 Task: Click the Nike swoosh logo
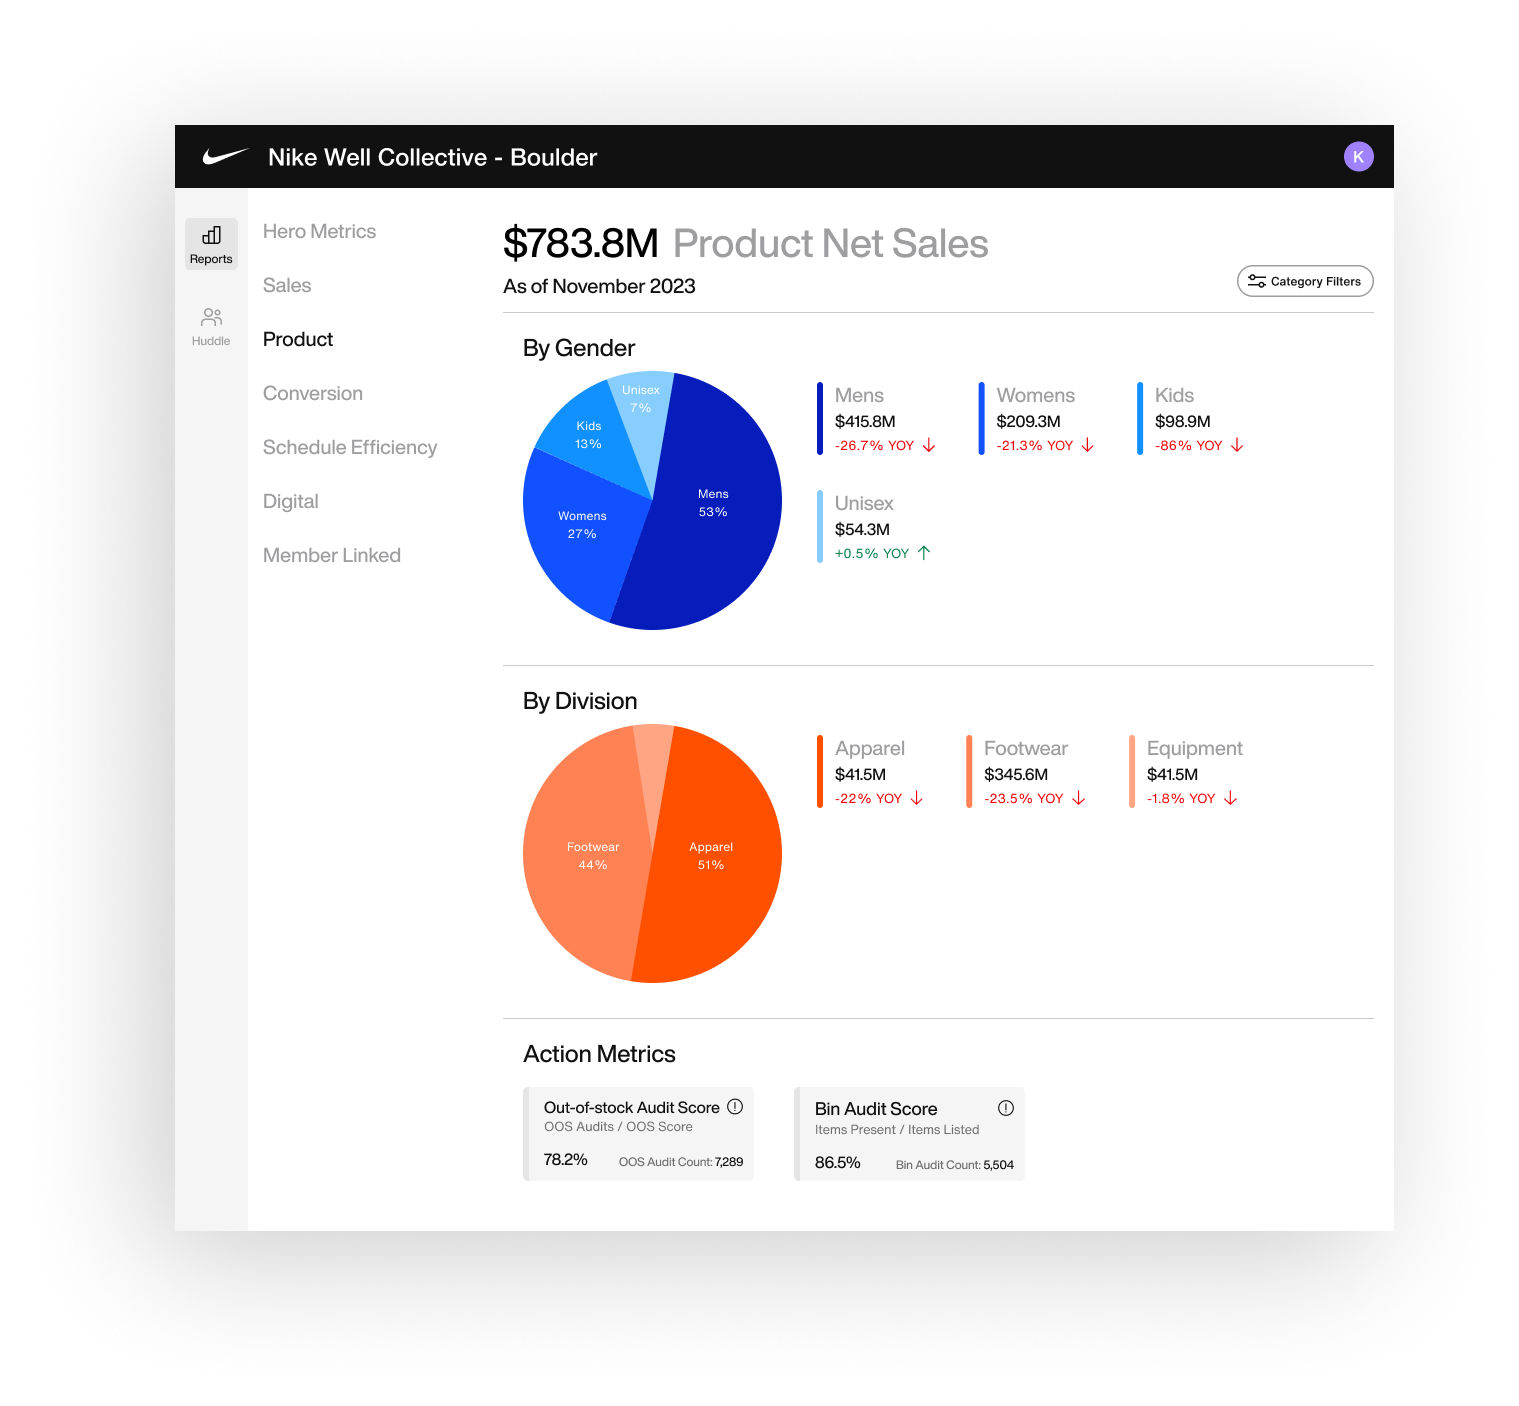[x=225, y=156]
